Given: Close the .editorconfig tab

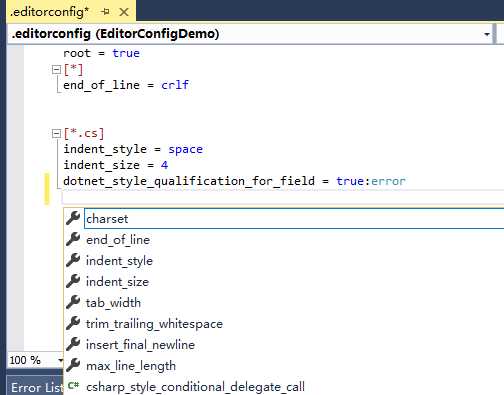Looking at the screenshot, I should (x=124, y=12).
